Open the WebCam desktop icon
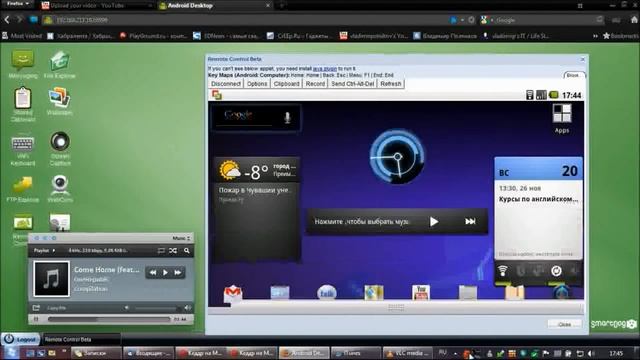640x360 pixels. tap(60, 189)
